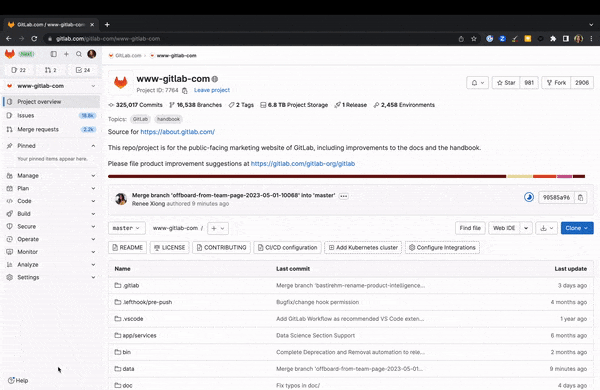
Task: Expand Operate in sidebar
Action: pyautogui.click(x=51, y=239)
